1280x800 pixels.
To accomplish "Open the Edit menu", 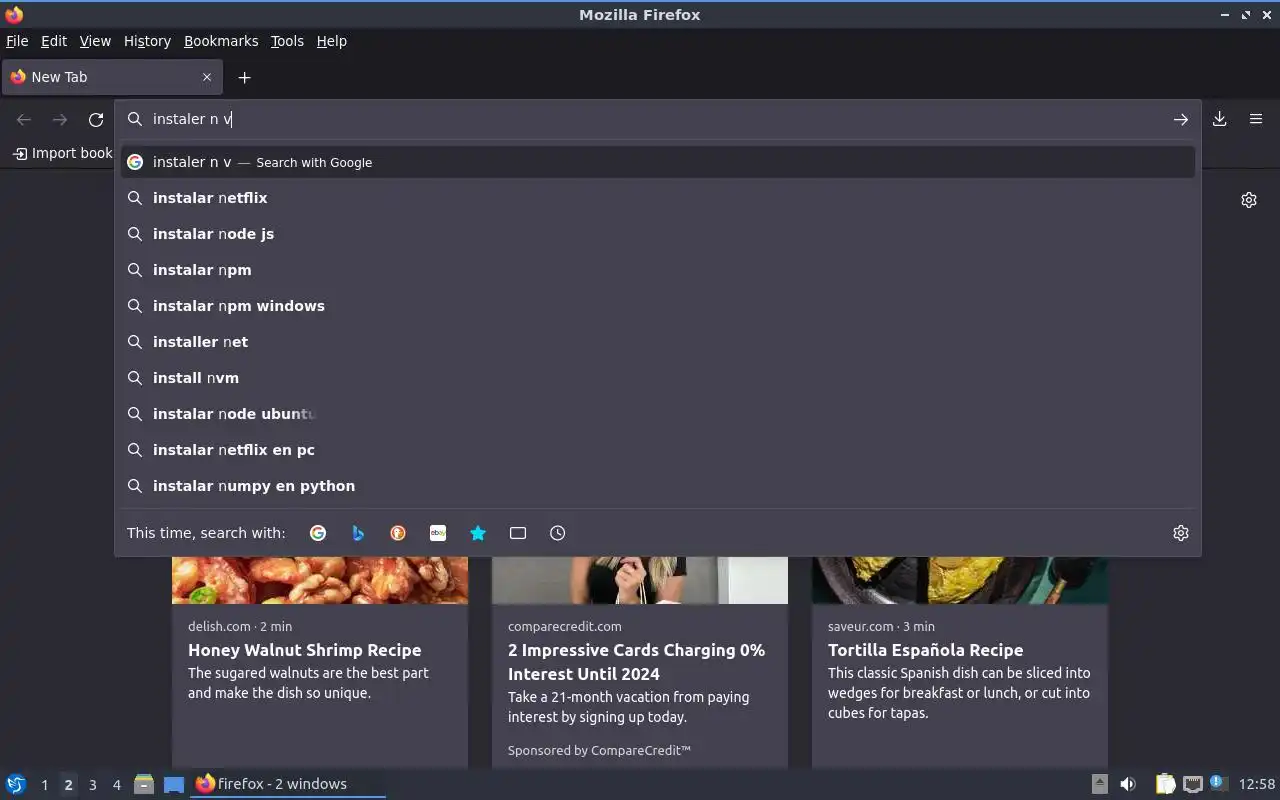I will 54,41.
